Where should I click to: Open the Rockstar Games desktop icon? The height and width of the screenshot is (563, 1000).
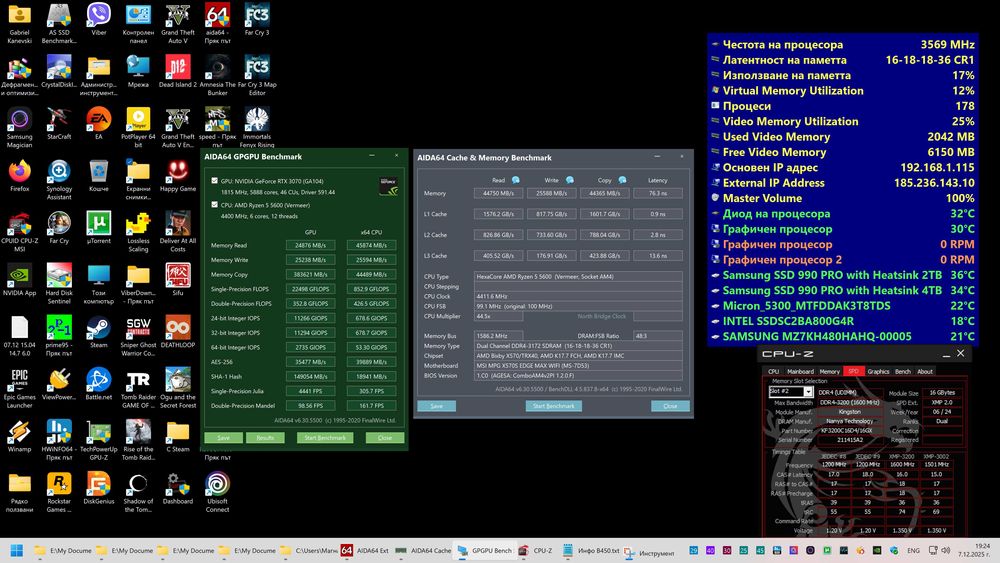click(59, 493)
